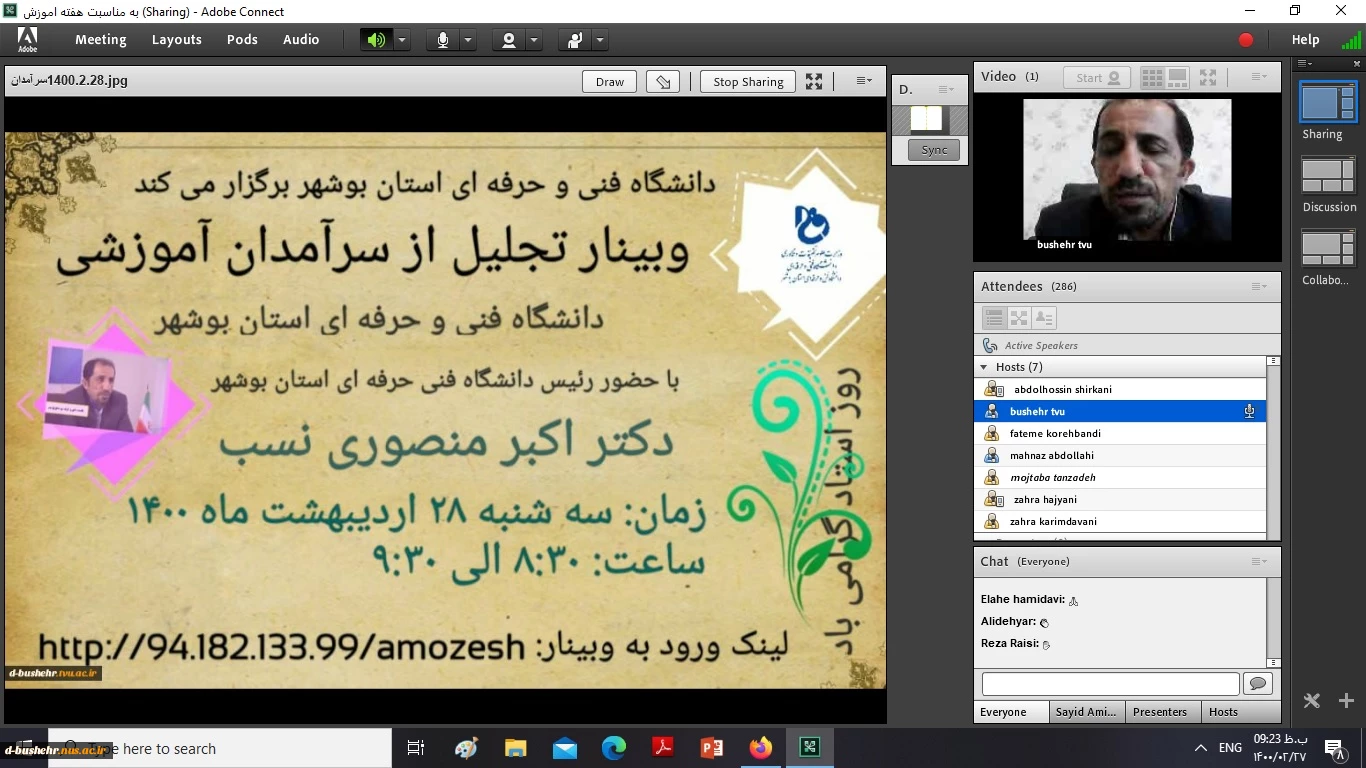The width and height of the screenshot is (1366, 768).
Task: Click the Active Speakers phone icon
Action: (x=991, y=345)
